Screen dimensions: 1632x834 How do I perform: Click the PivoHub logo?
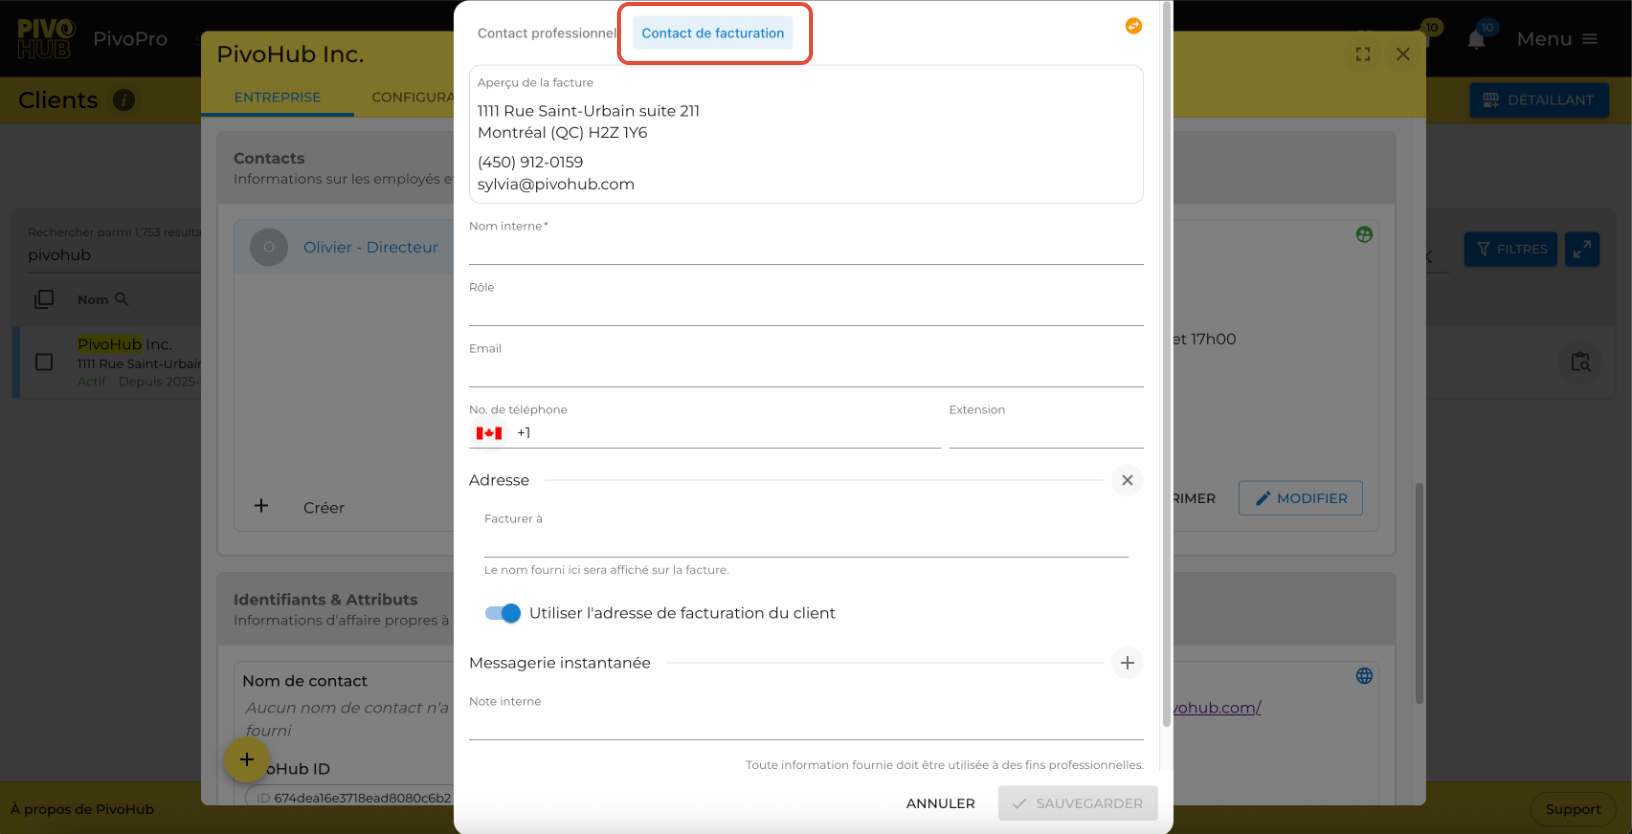(x=45, y=39)
